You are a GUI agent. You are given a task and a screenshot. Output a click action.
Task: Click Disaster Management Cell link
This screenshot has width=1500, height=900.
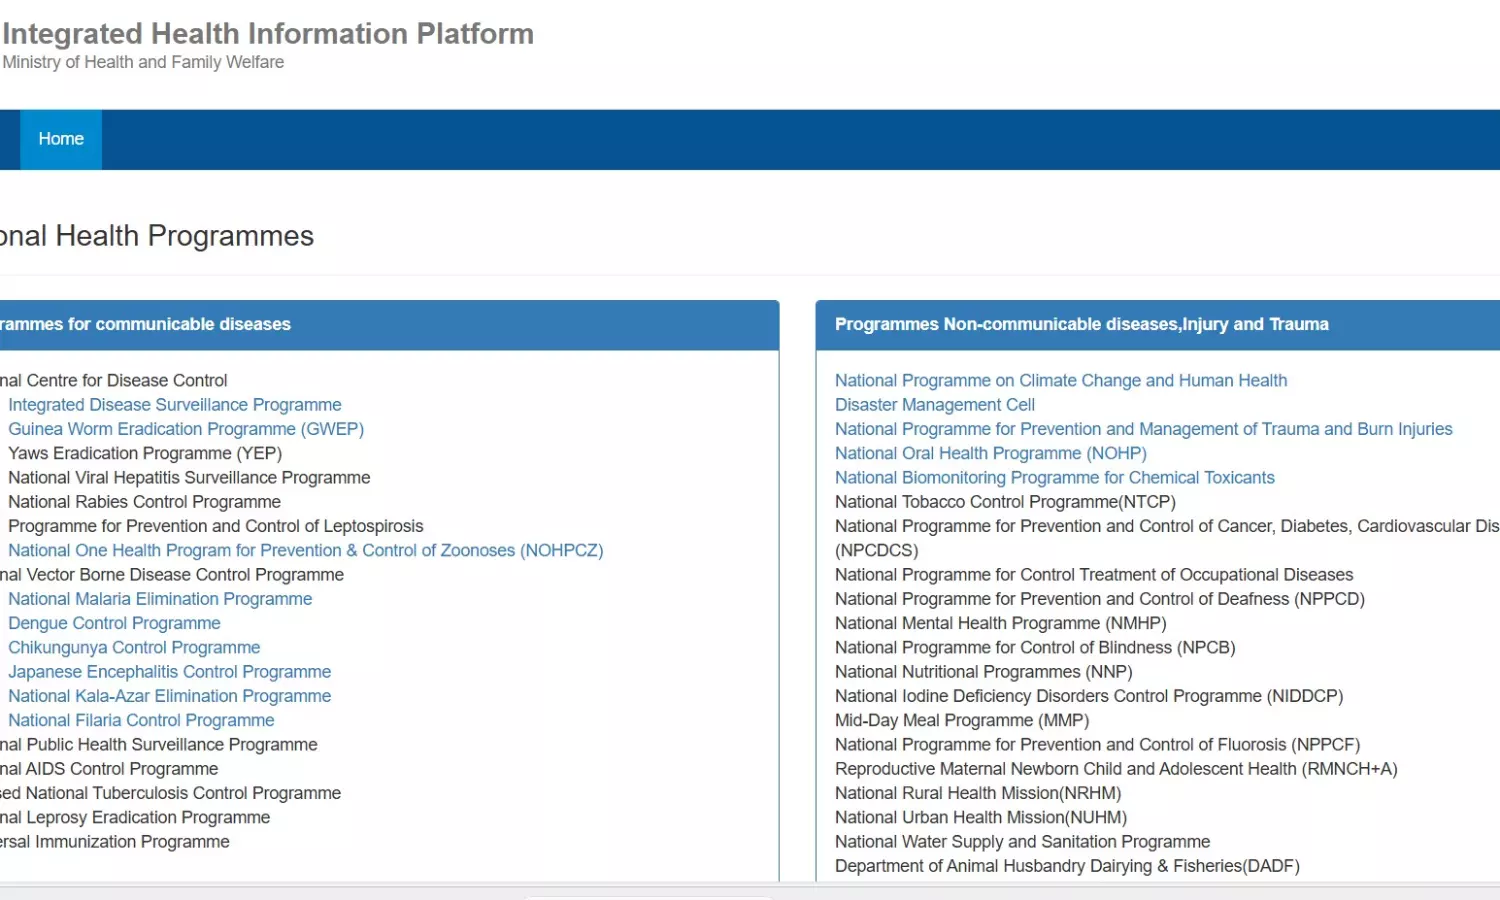point(934,405)
